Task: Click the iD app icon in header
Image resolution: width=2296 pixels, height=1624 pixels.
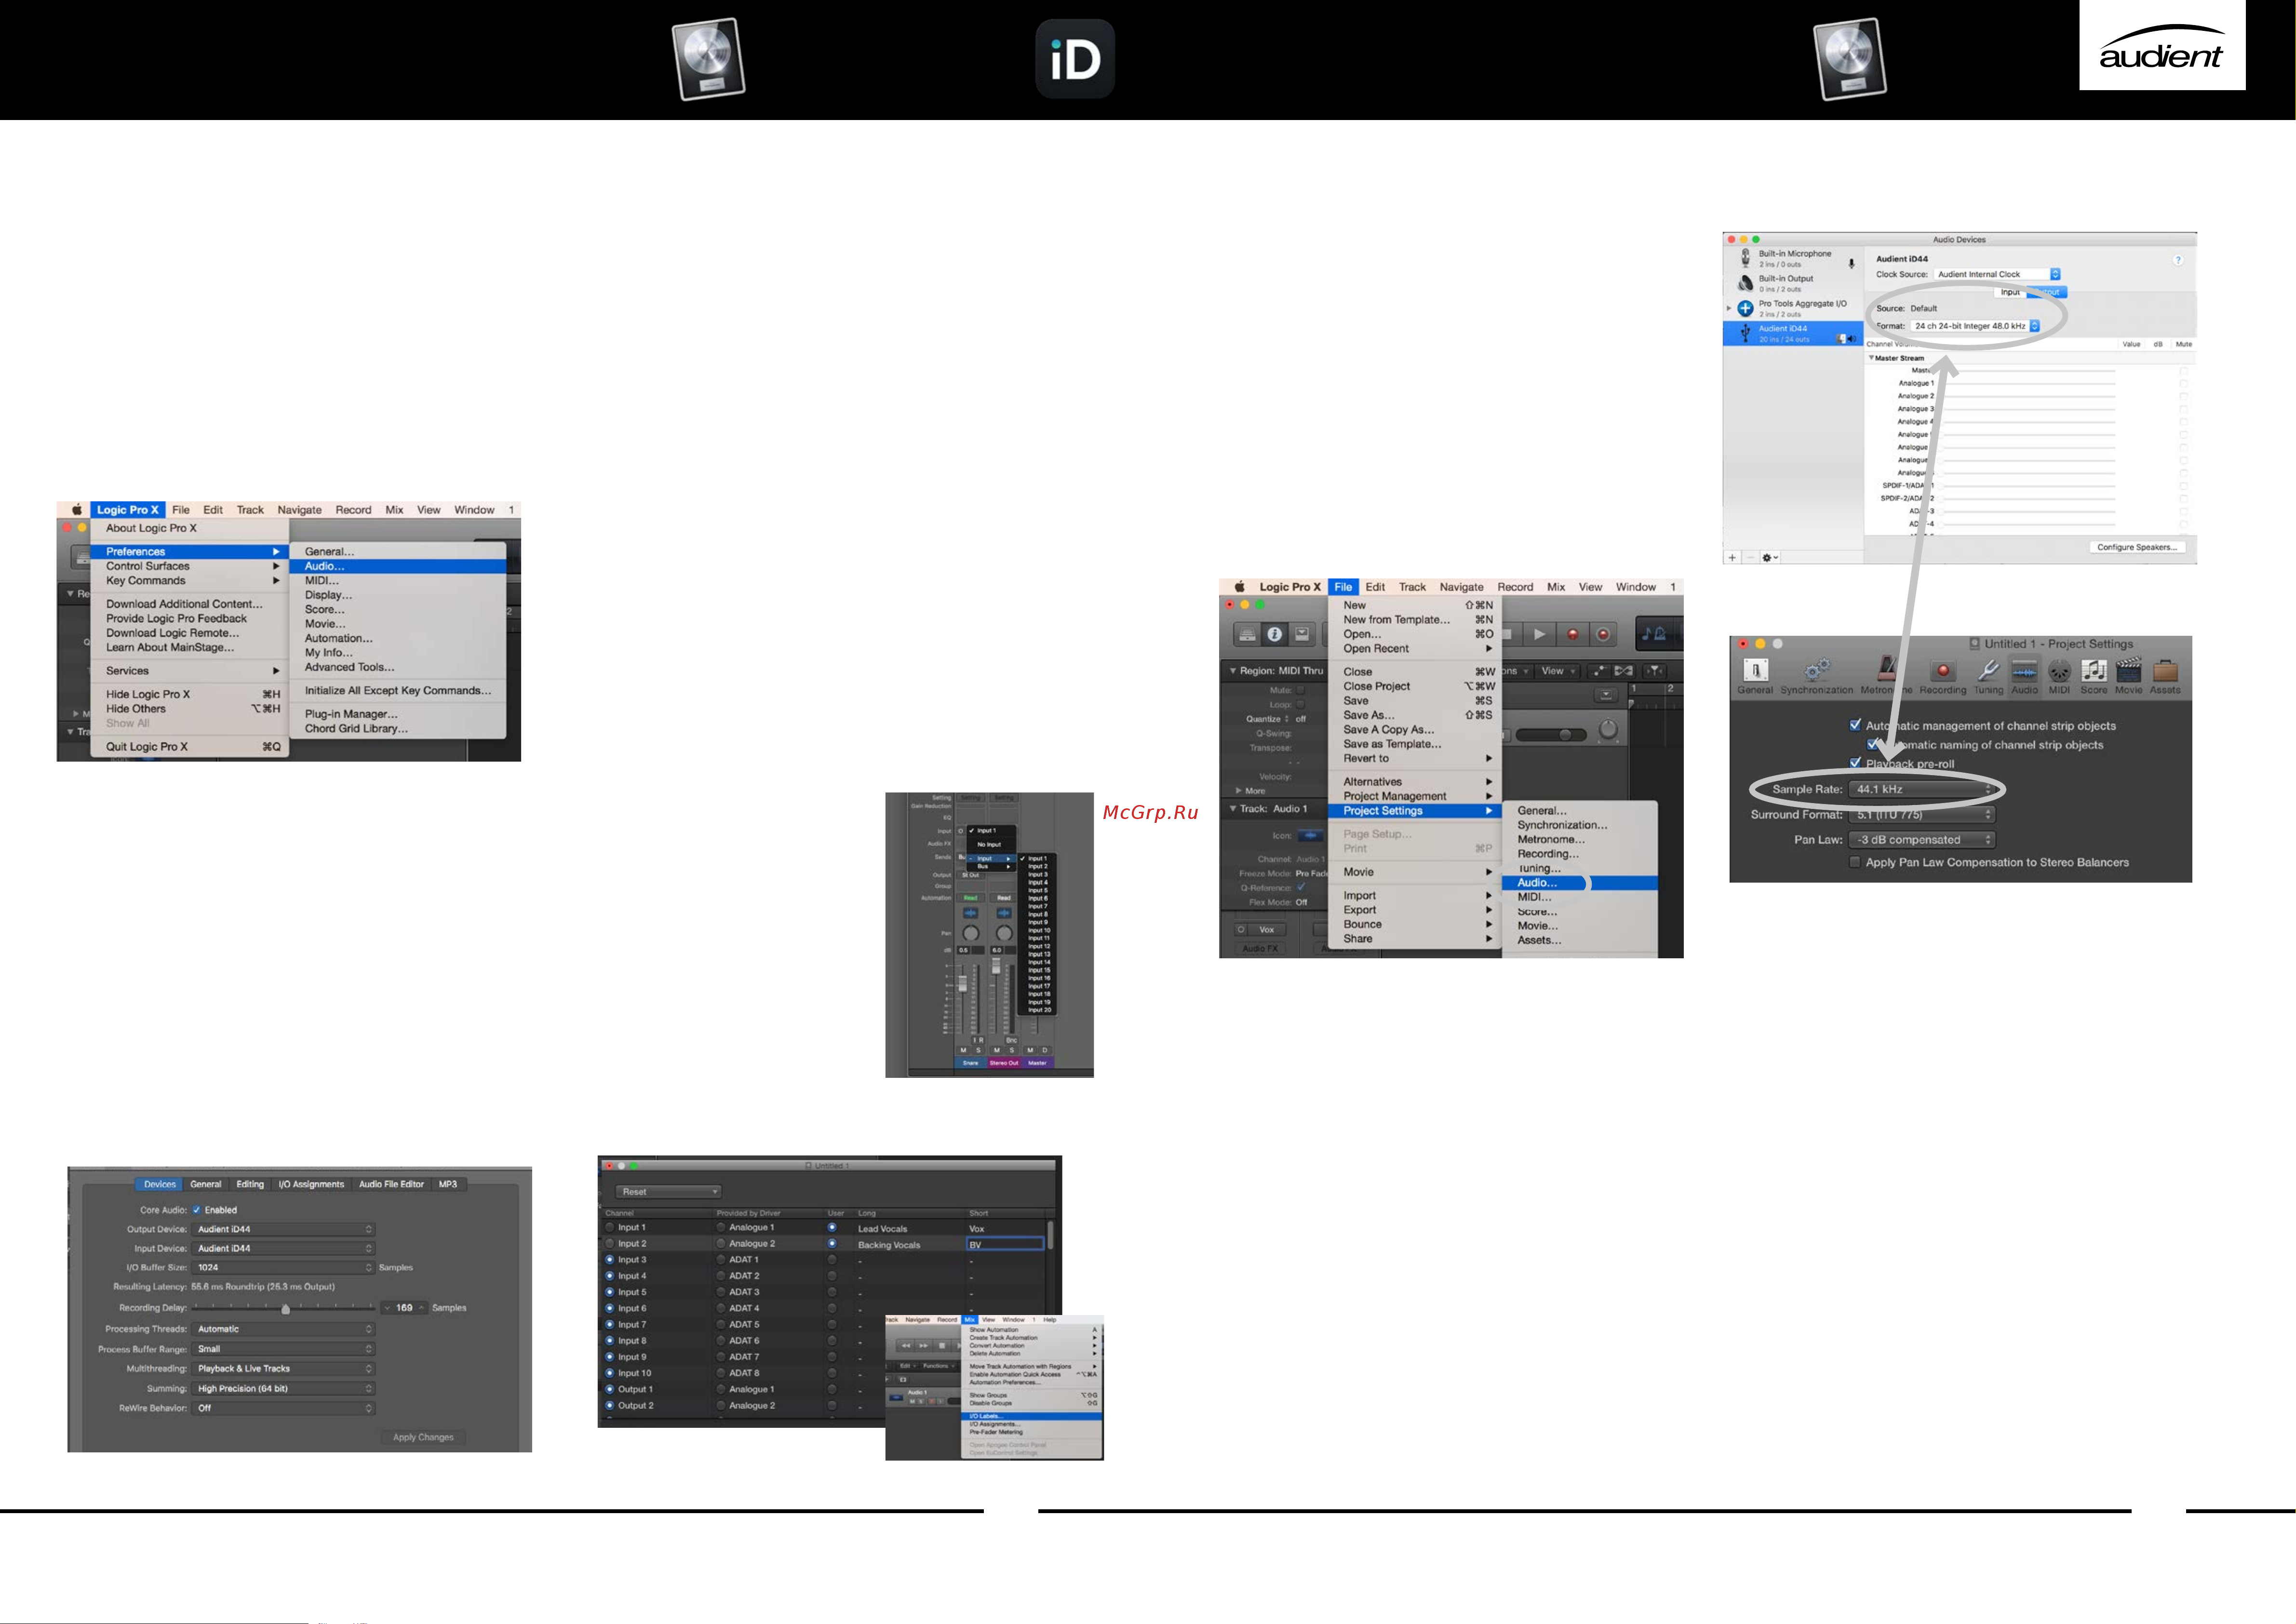Action: click(x=1075, y=59)
